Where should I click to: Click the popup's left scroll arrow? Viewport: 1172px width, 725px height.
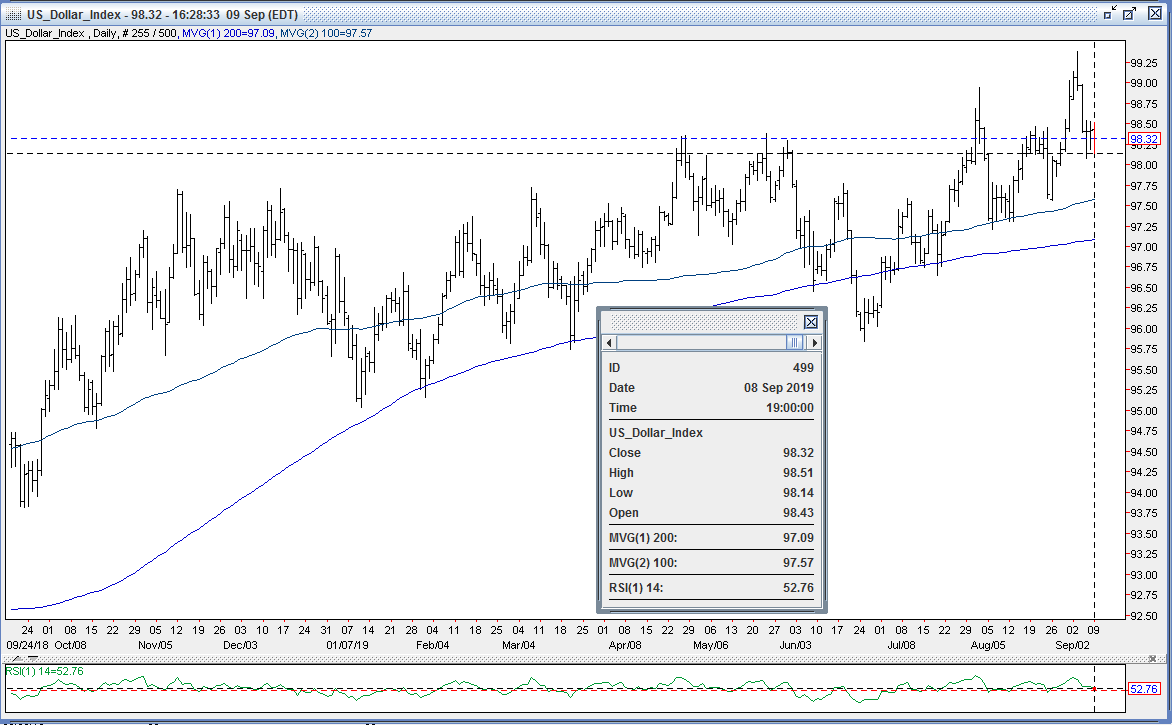pyautogui.click(x=609, y=342)
